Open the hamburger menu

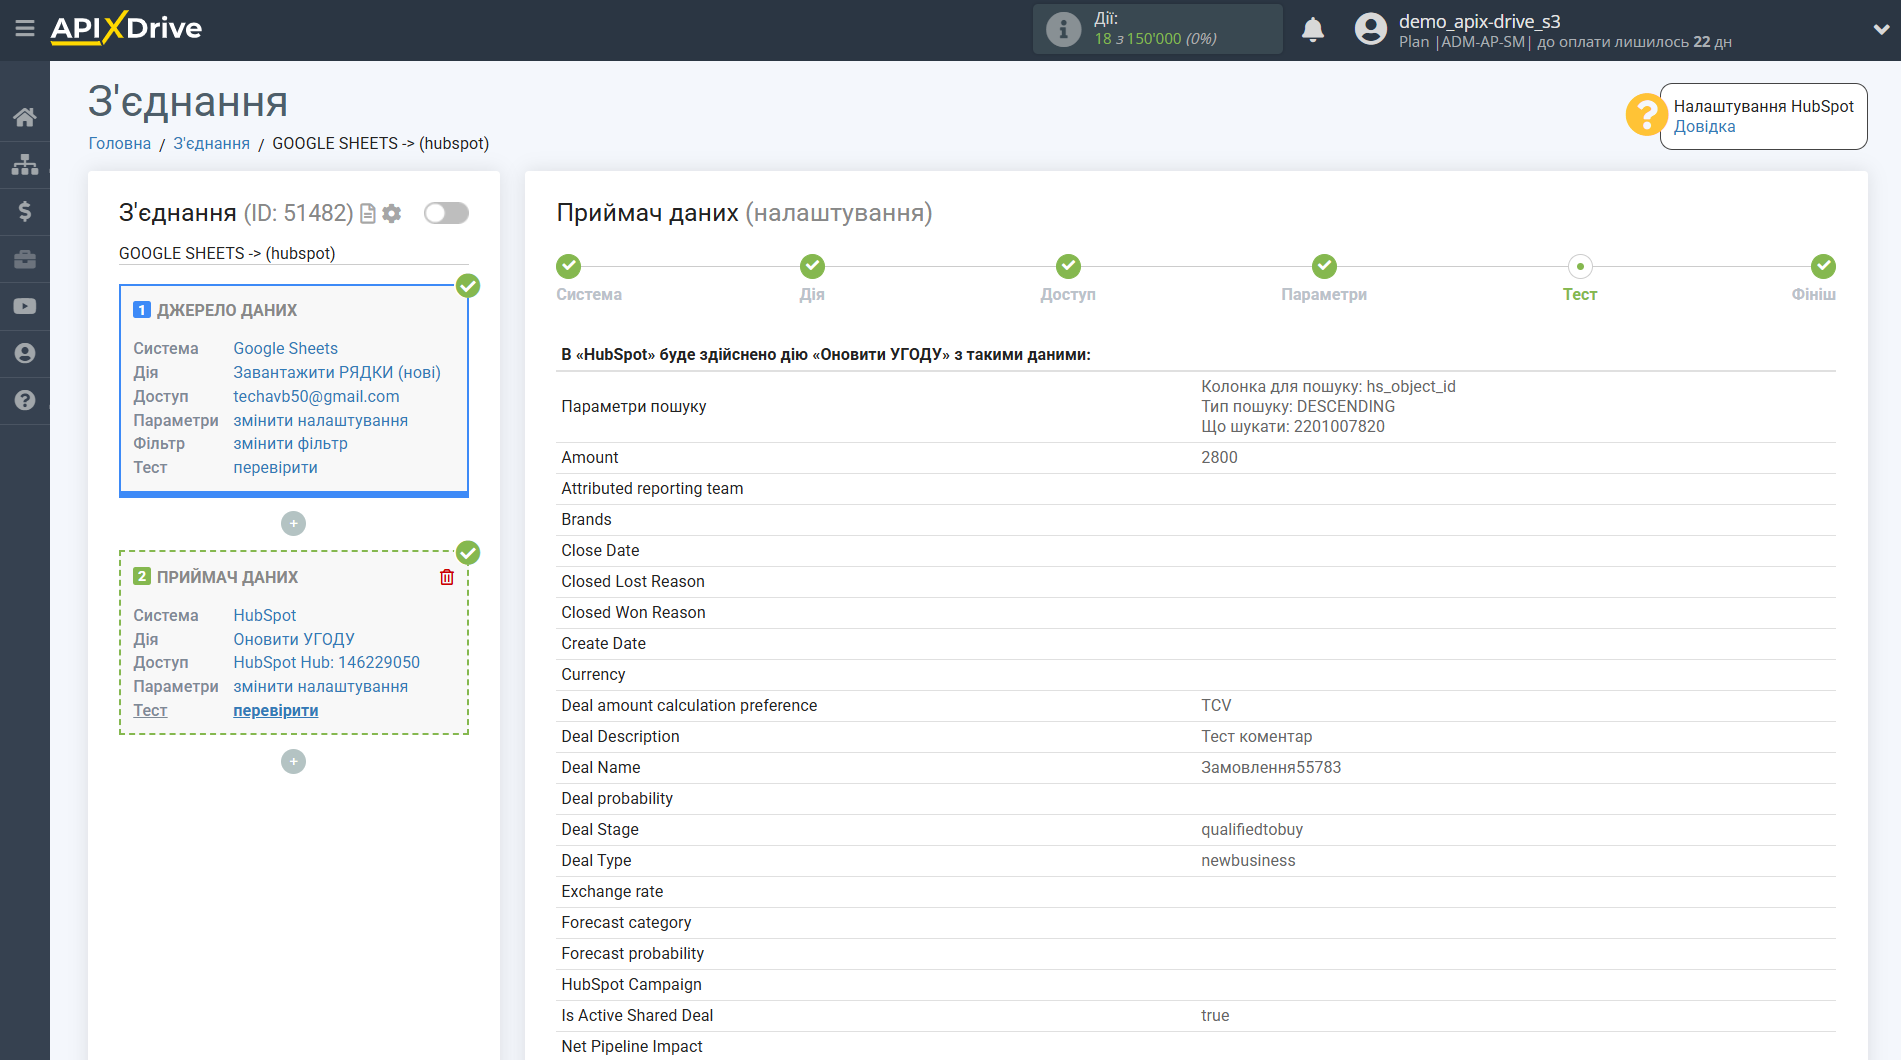(25, 28)
